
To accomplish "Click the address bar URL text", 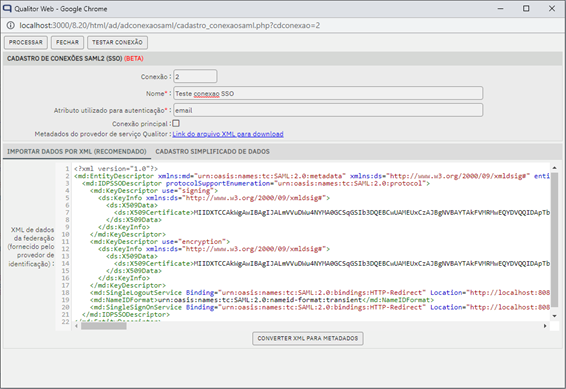I will [170, 25].
